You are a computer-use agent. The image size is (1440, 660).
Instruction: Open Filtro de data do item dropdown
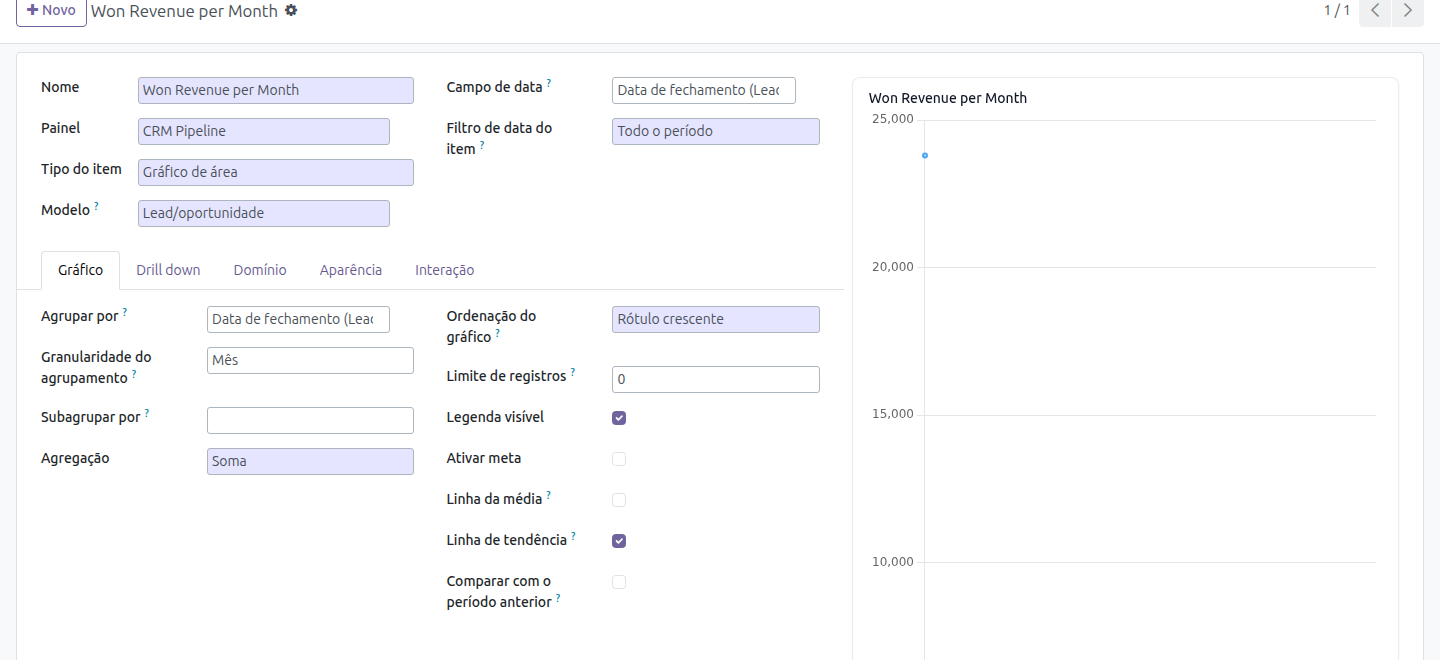pos(716,131)
